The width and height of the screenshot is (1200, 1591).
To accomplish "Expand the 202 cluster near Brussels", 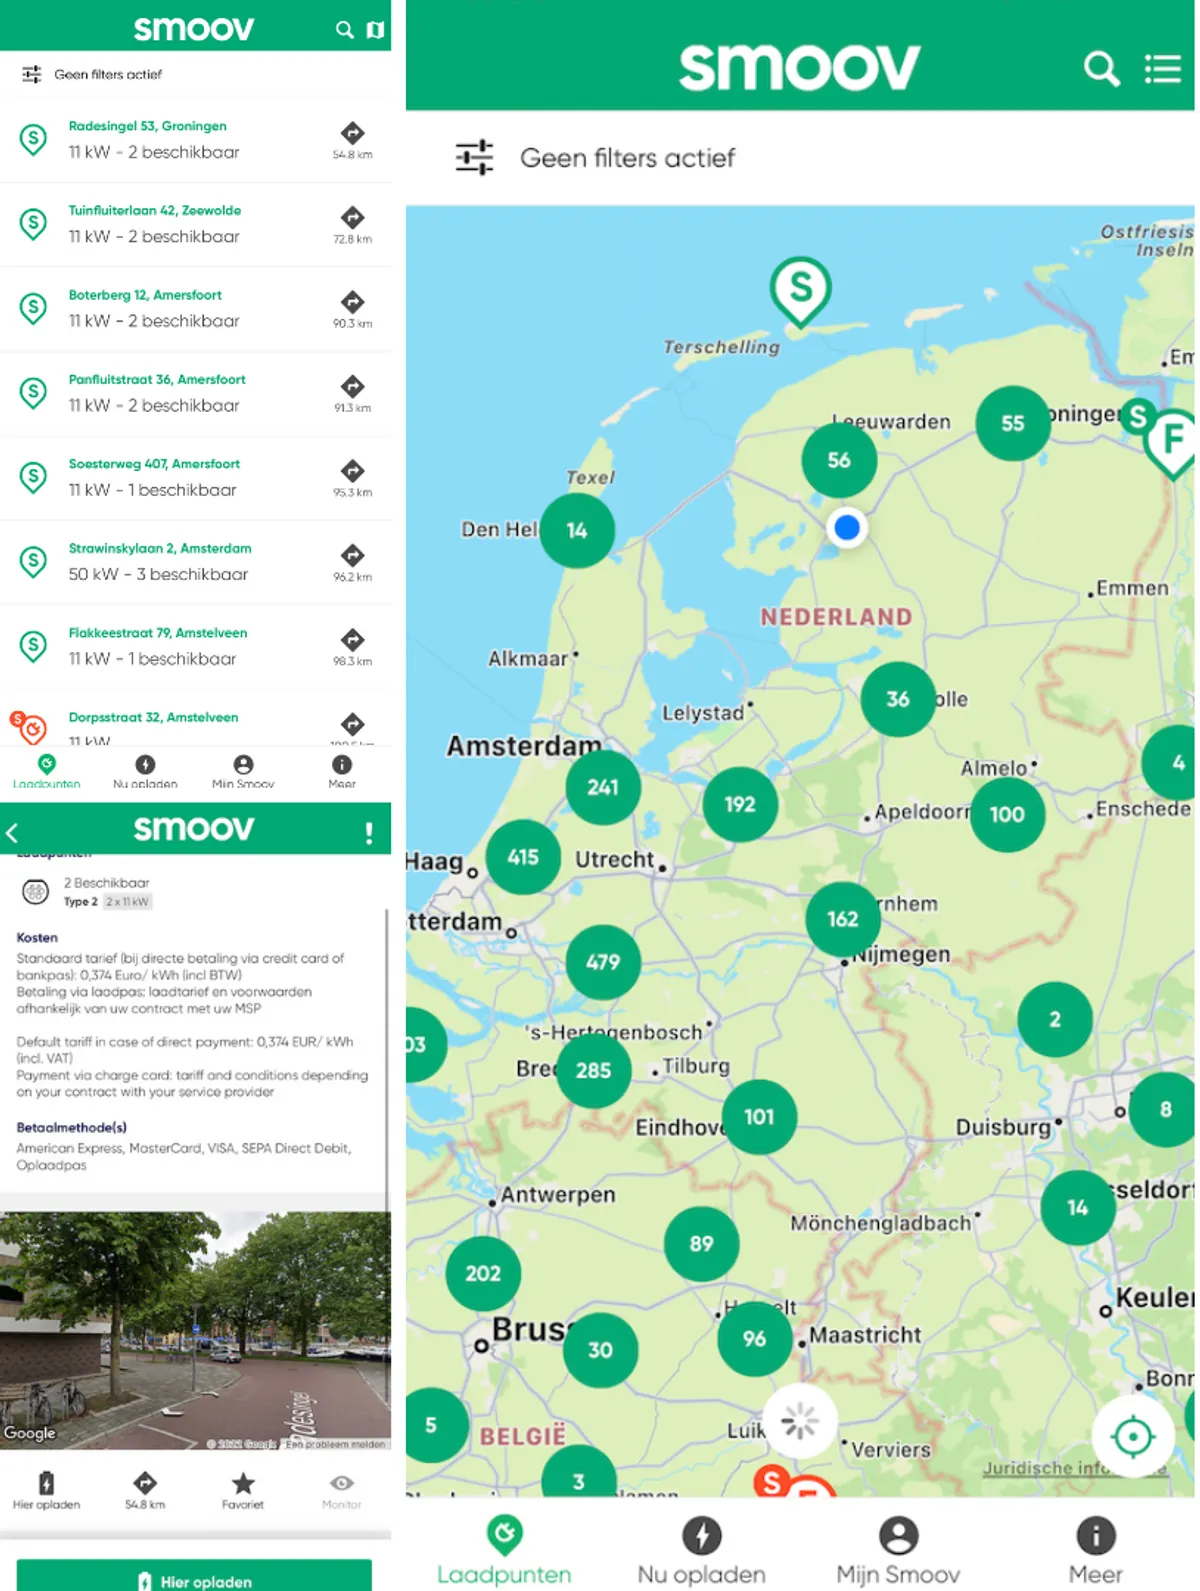I will pyautogui.click(x=483, y=1273).
